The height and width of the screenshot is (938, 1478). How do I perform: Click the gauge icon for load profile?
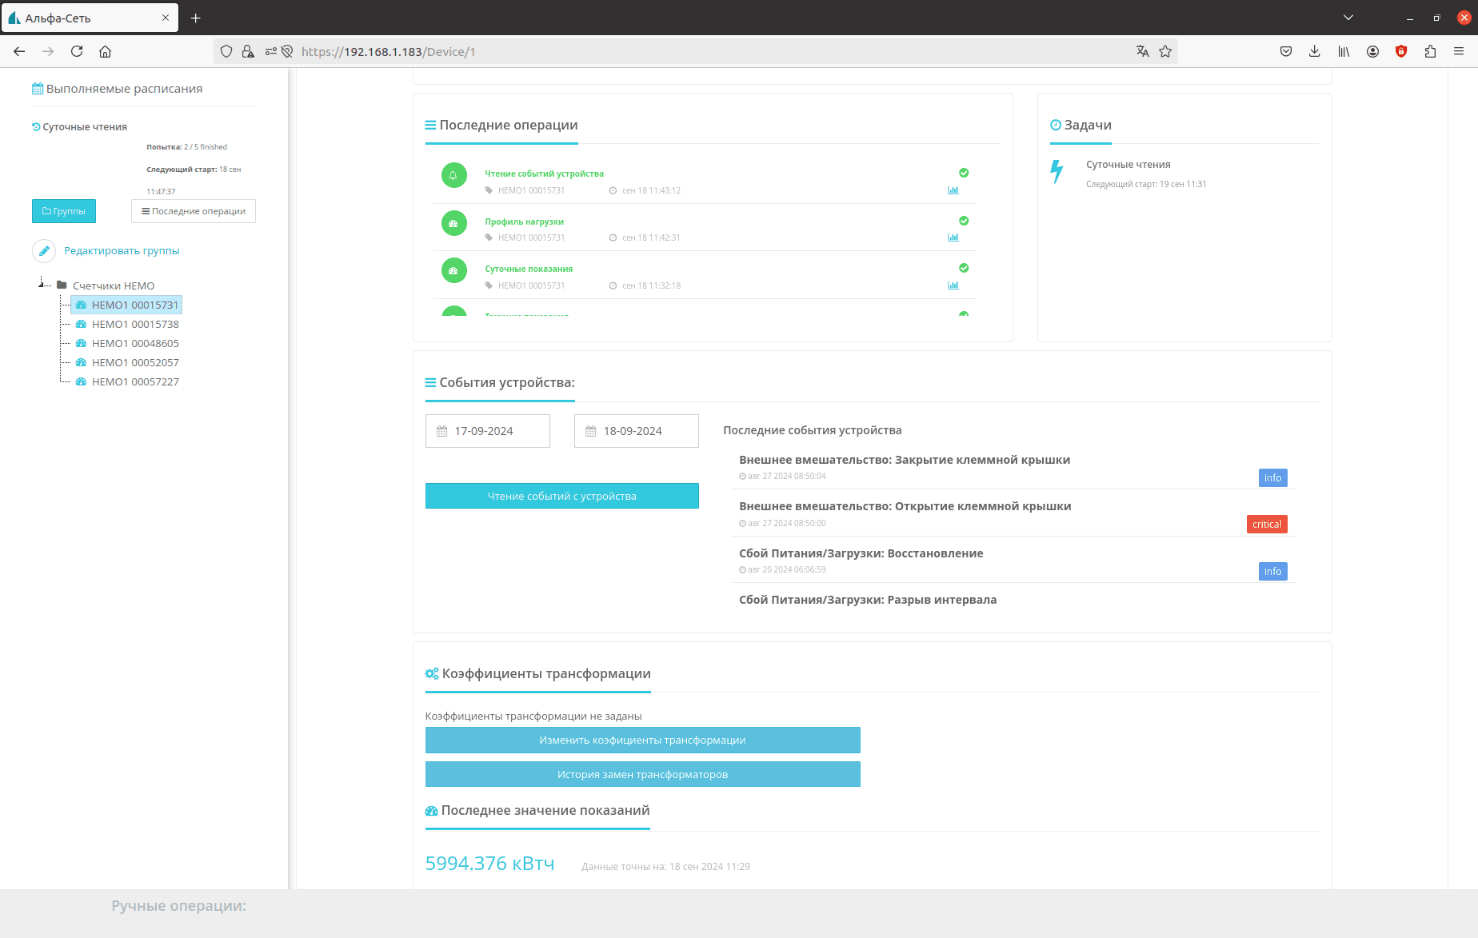pos(454,223)
